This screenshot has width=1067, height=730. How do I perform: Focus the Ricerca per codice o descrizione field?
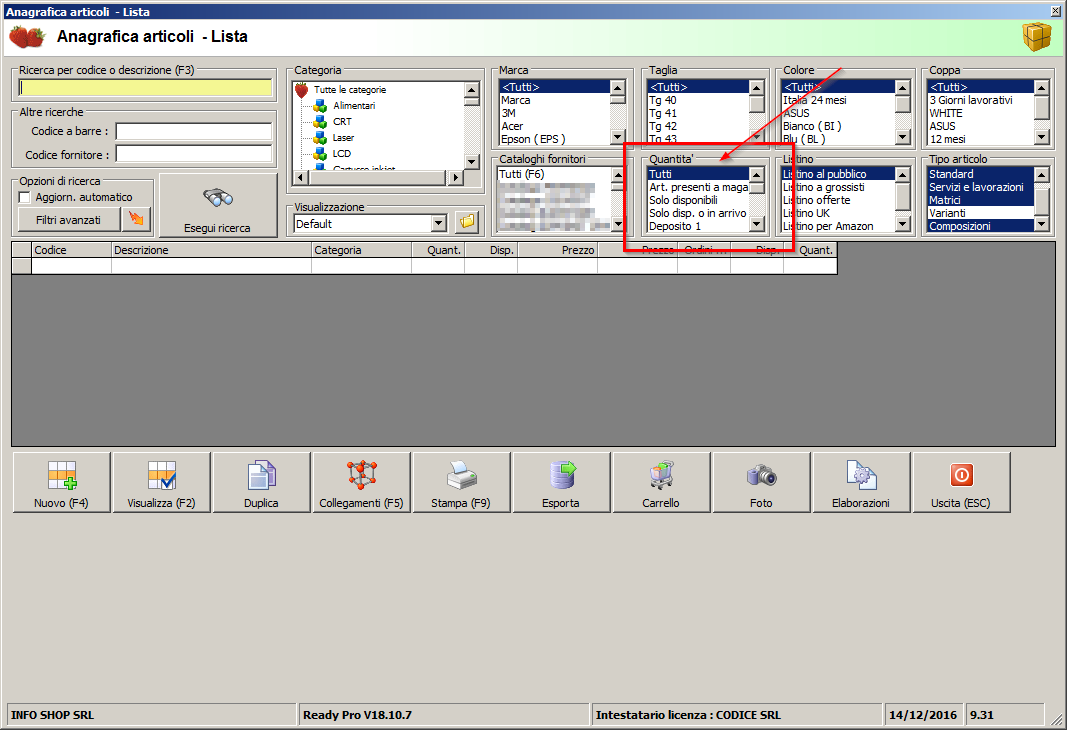[146, 87]
